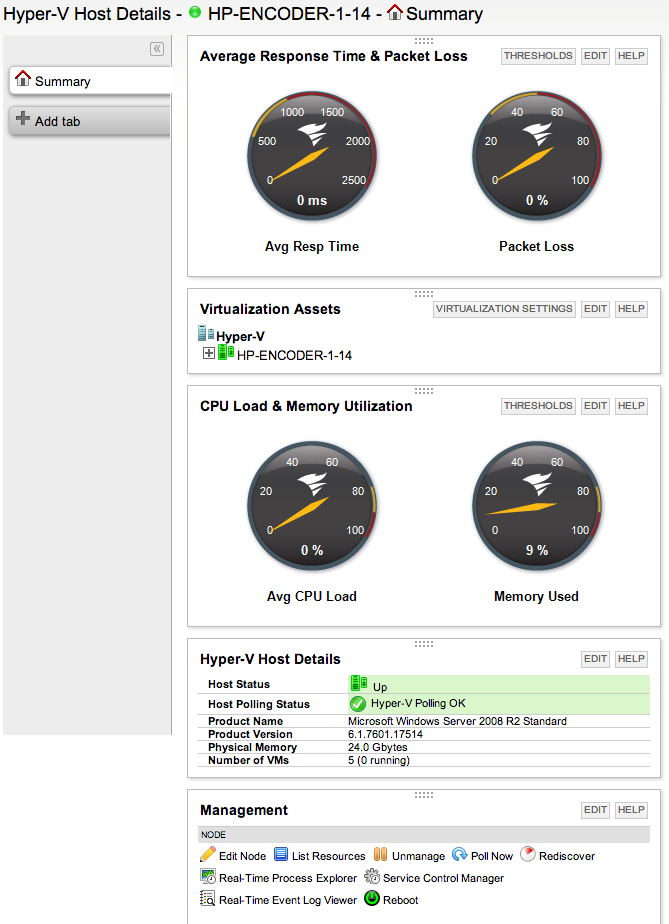Image resolution: width=669 pixels, height=924 pixels.
Task: Click the 'Hyper-V Polling OK' status text
Action: (418, 703)
